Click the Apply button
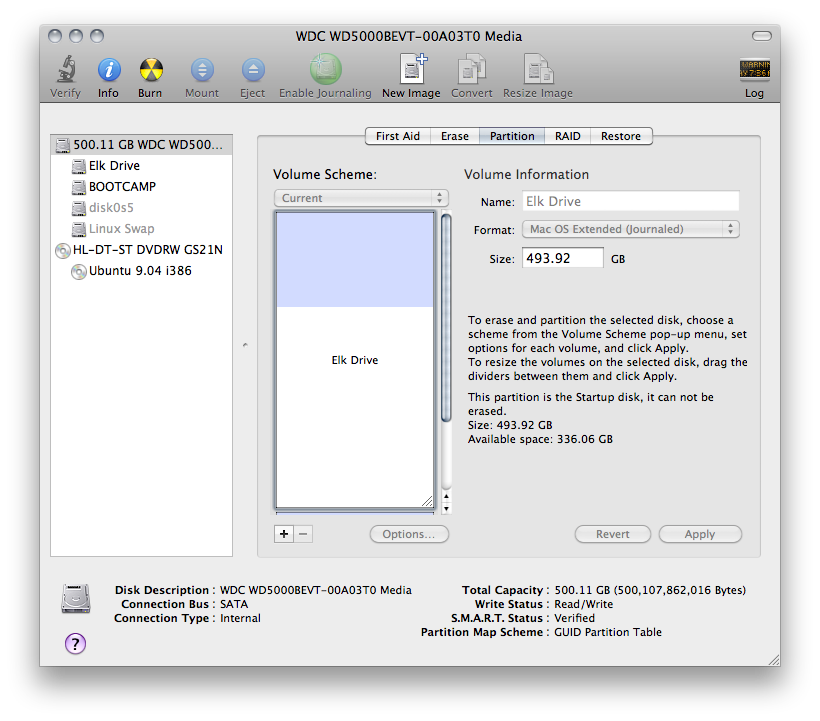This screenshot has height=721, width=820. 700,534
